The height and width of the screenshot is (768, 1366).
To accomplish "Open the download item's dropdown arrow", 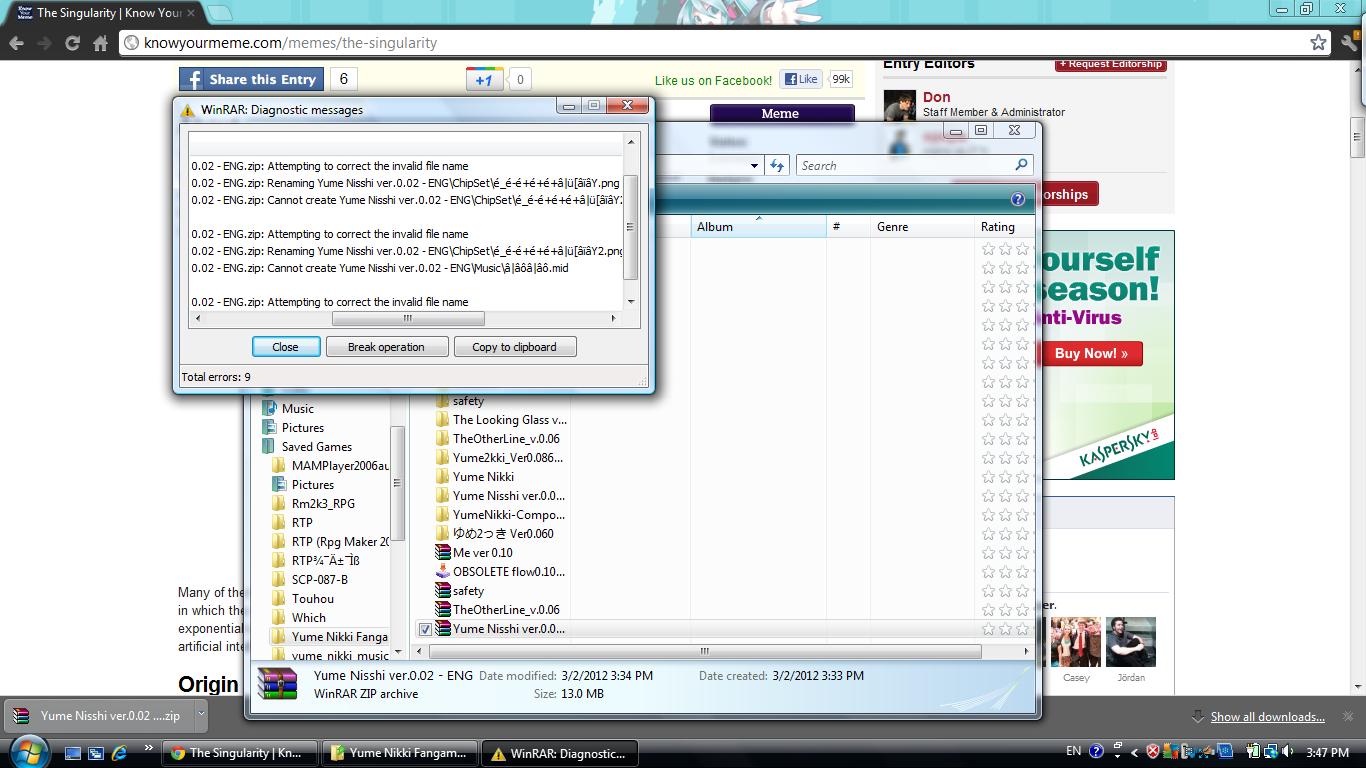I will pyautogui.click(x=200, y=715).
